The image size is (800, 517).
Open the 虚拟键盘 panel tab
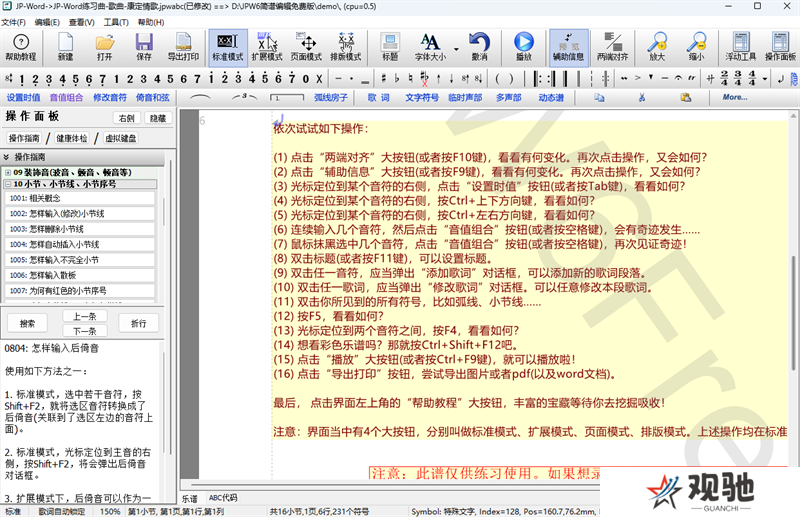pos(120,138)
